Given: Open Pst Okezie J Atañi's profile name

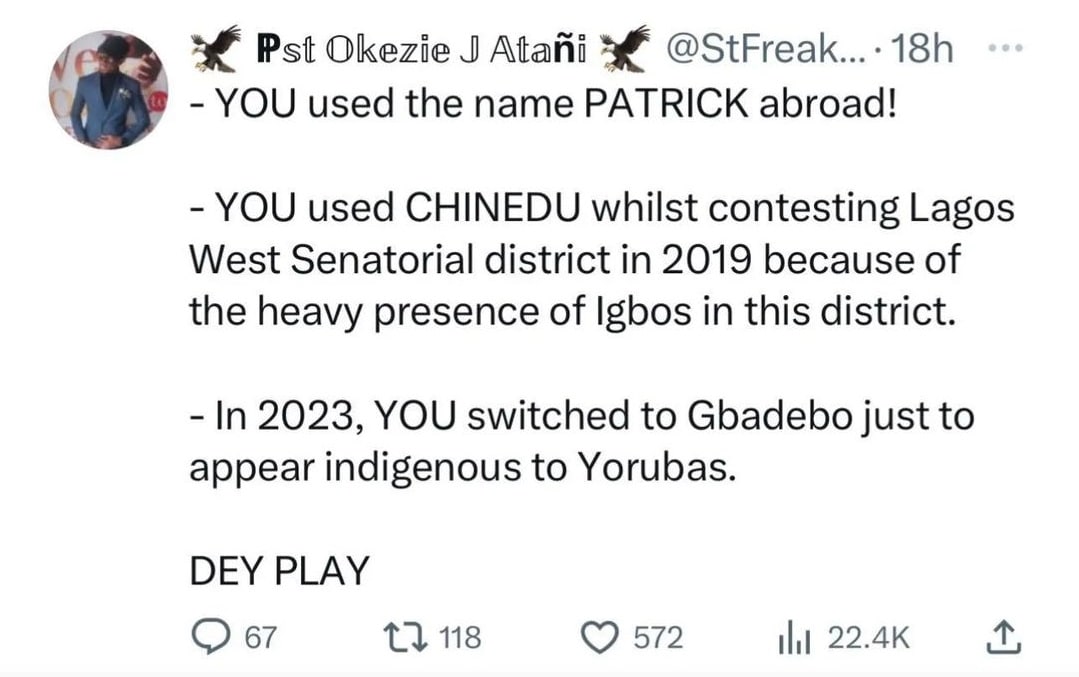Looking at the screenshot, I should pos(420,49).
